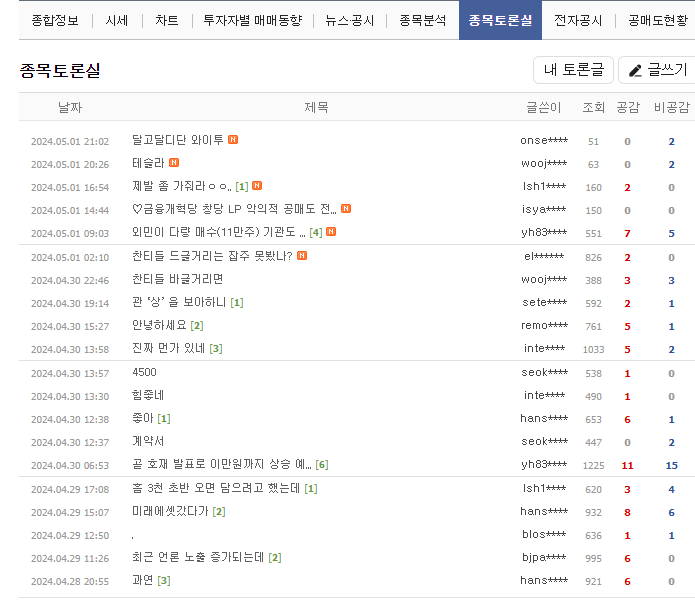Click author el****** name
Viewport: 695px width, 606px height.
[x=544, y=257]
